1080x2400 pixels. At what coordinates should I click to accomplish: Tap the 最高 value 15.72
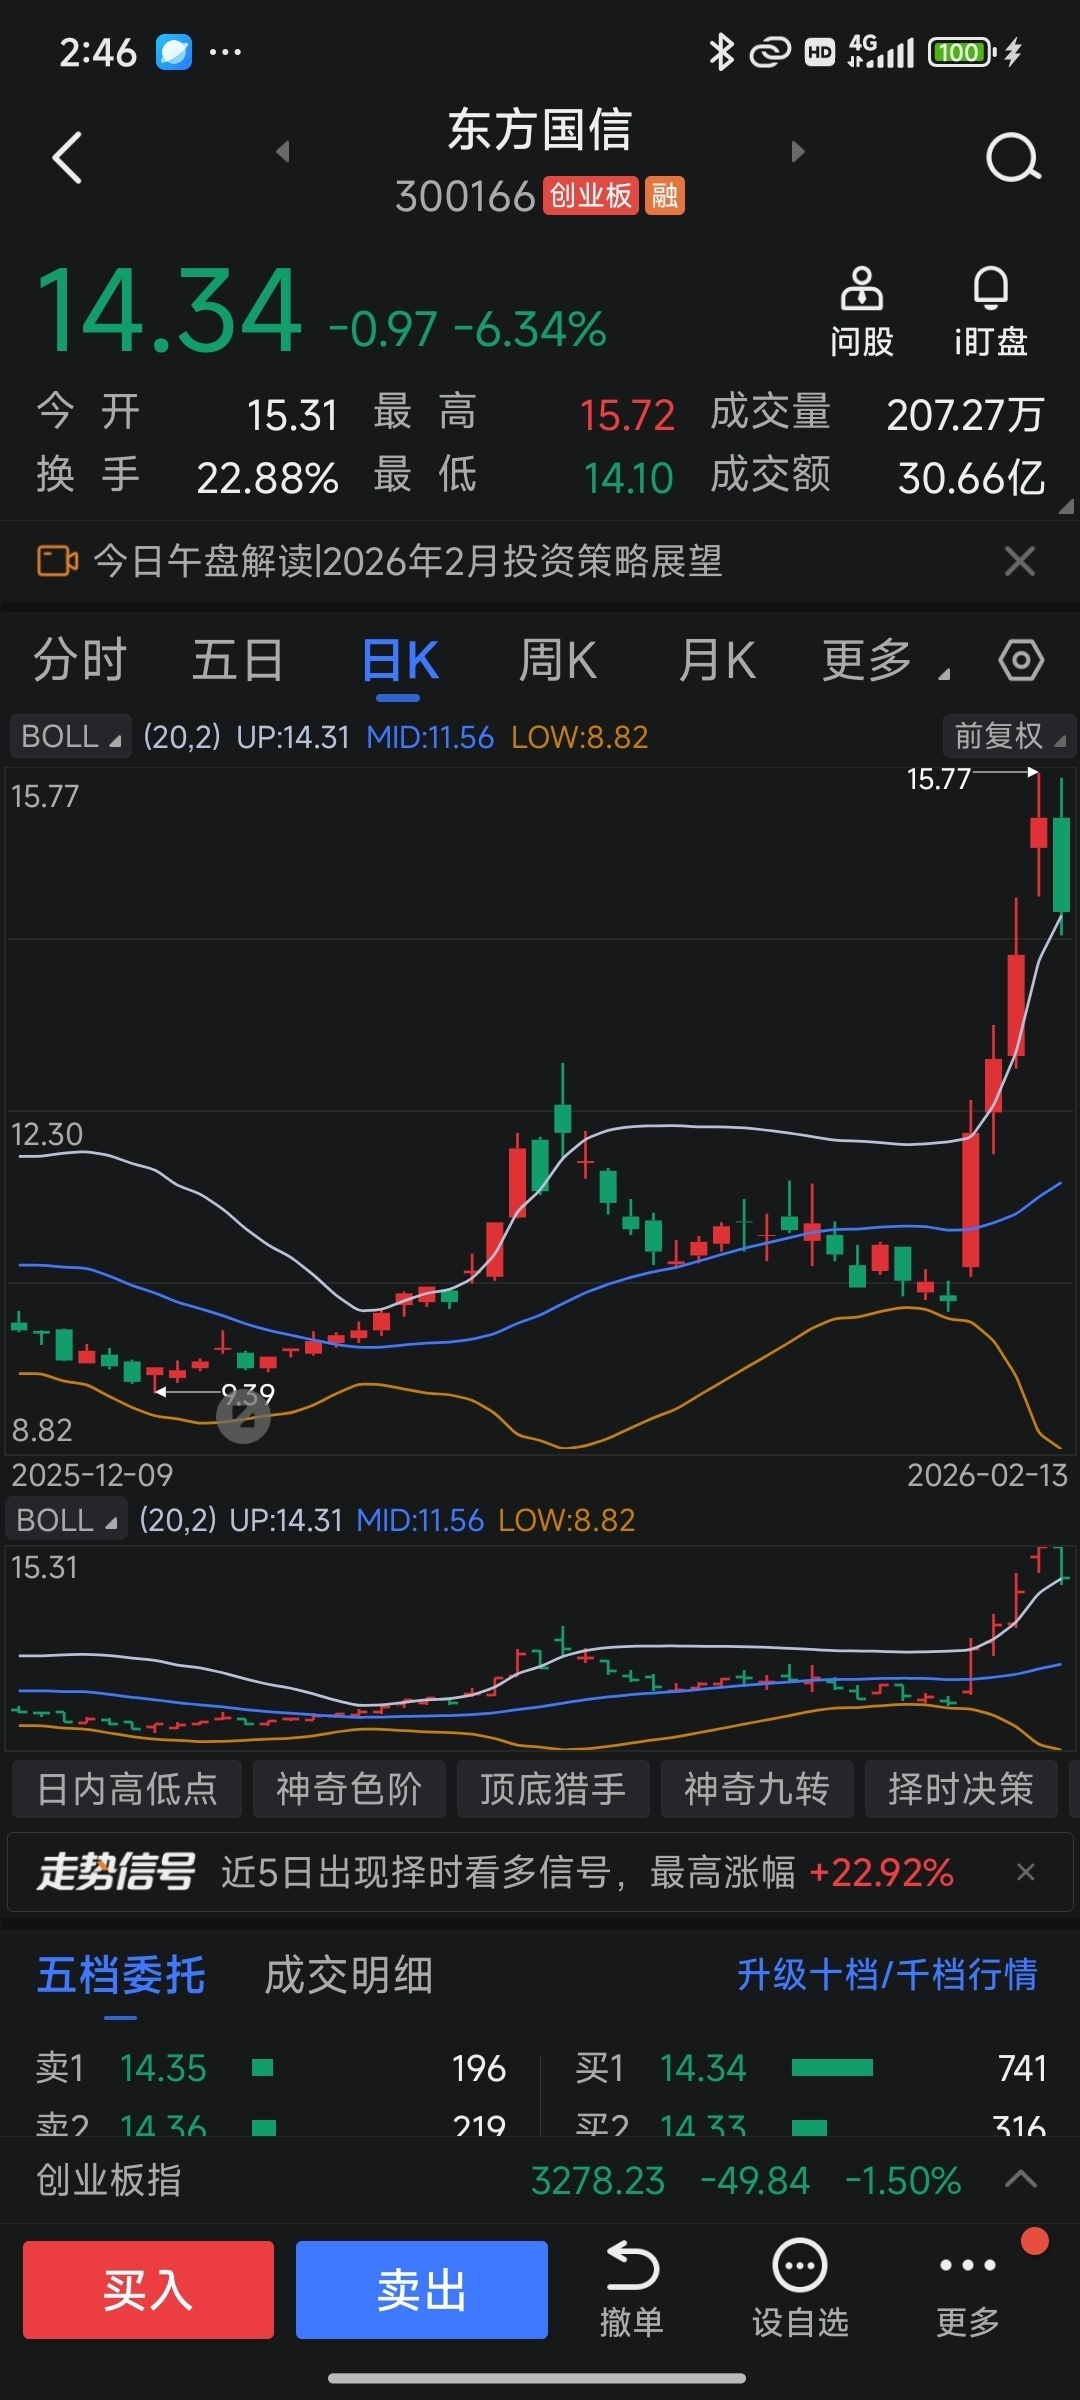628,415
